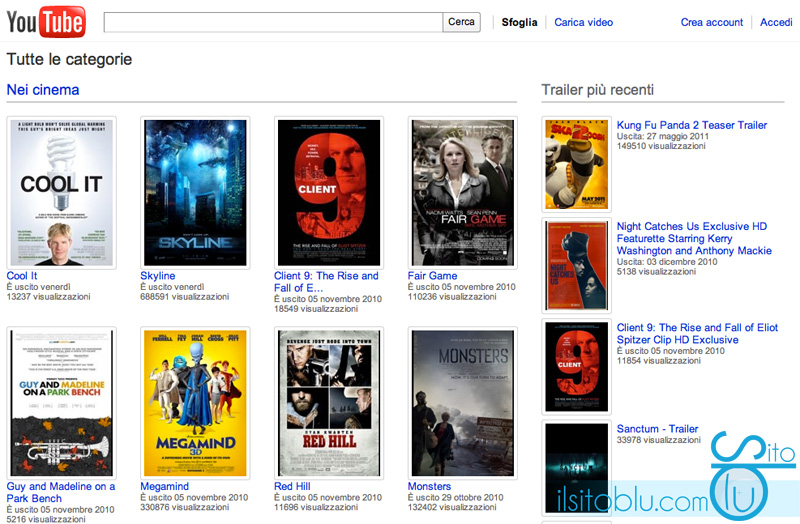
Task: Click the Cool It title link
Action: click(22, 276)
